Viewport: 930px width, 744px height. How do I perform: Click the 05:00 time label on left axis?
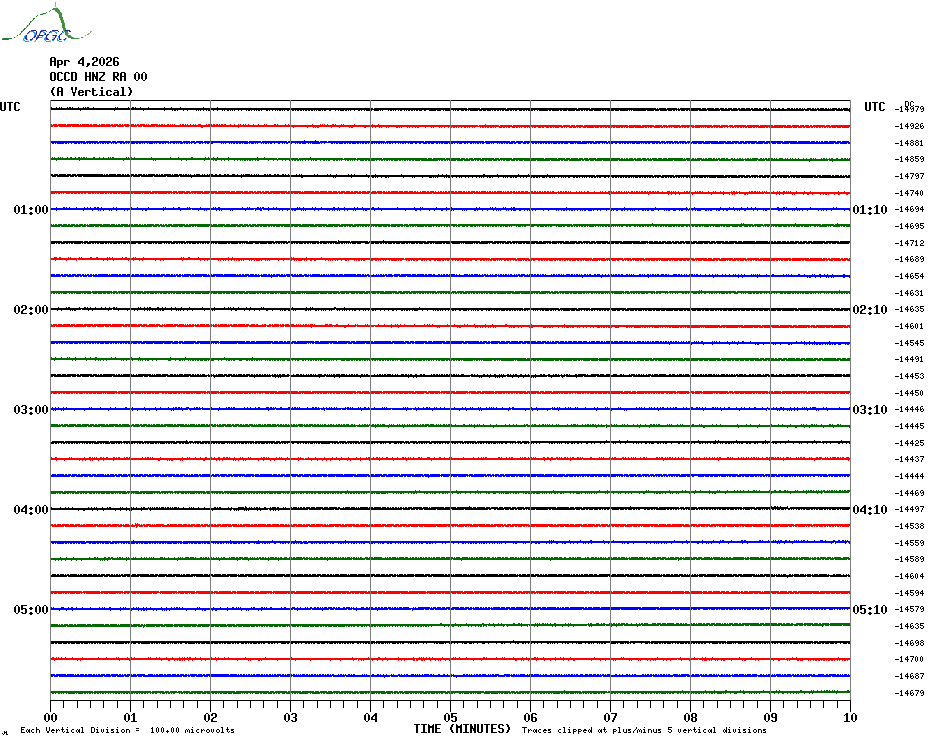click(30, 610)
